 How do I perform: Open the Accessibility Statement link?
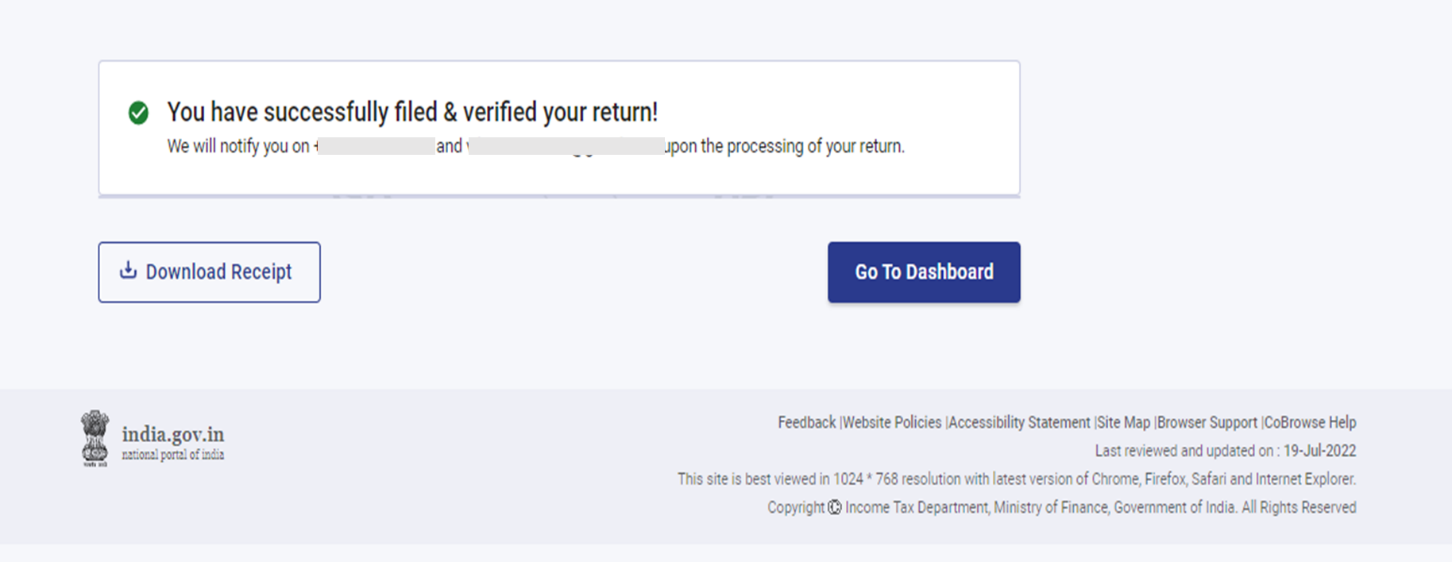1019,423
